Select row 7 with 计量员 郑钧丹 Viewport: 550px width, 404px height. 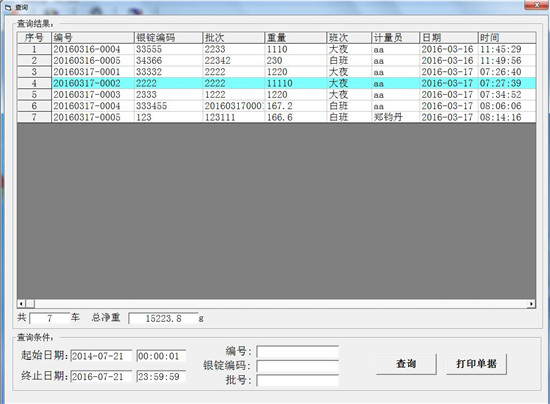[x=276, y=117]
